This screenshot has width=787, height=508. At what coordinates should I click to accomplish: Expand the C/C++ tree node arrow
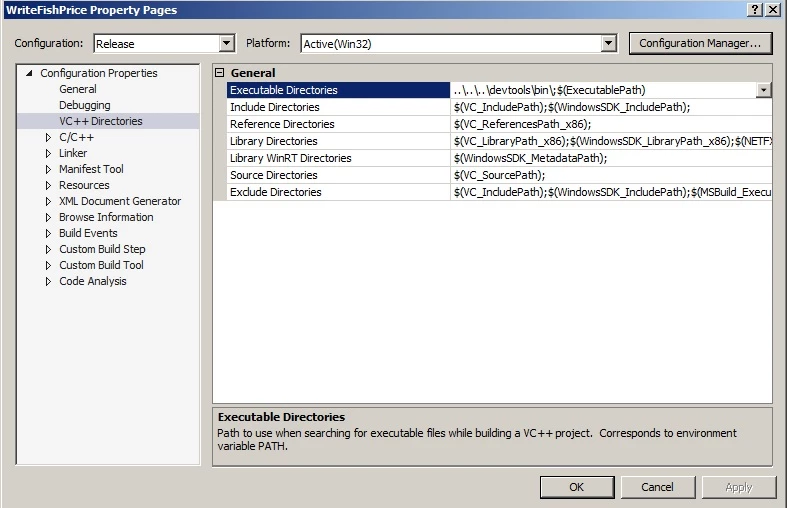point(48,137)
